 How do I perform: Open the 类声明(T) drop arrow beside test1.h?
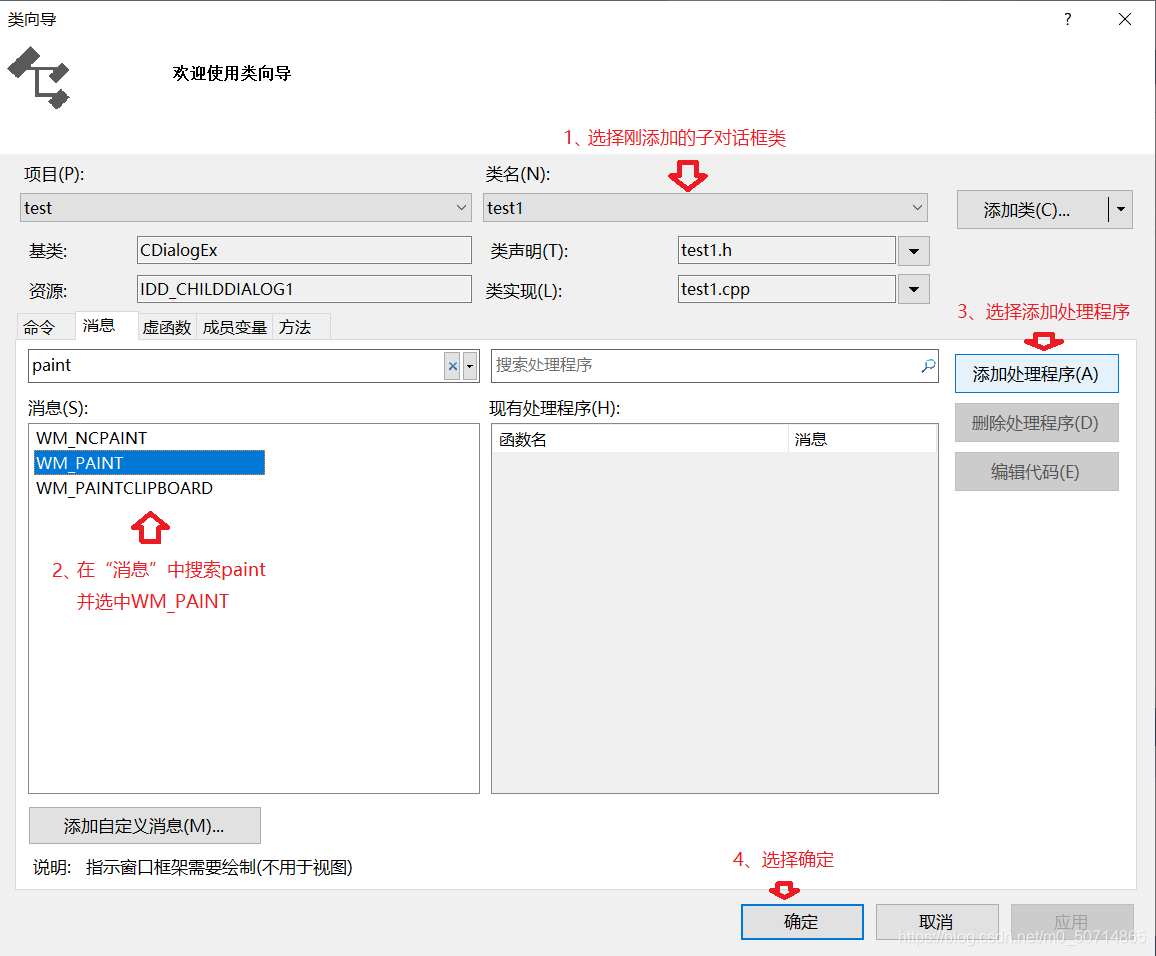click(x=913, y=250)
